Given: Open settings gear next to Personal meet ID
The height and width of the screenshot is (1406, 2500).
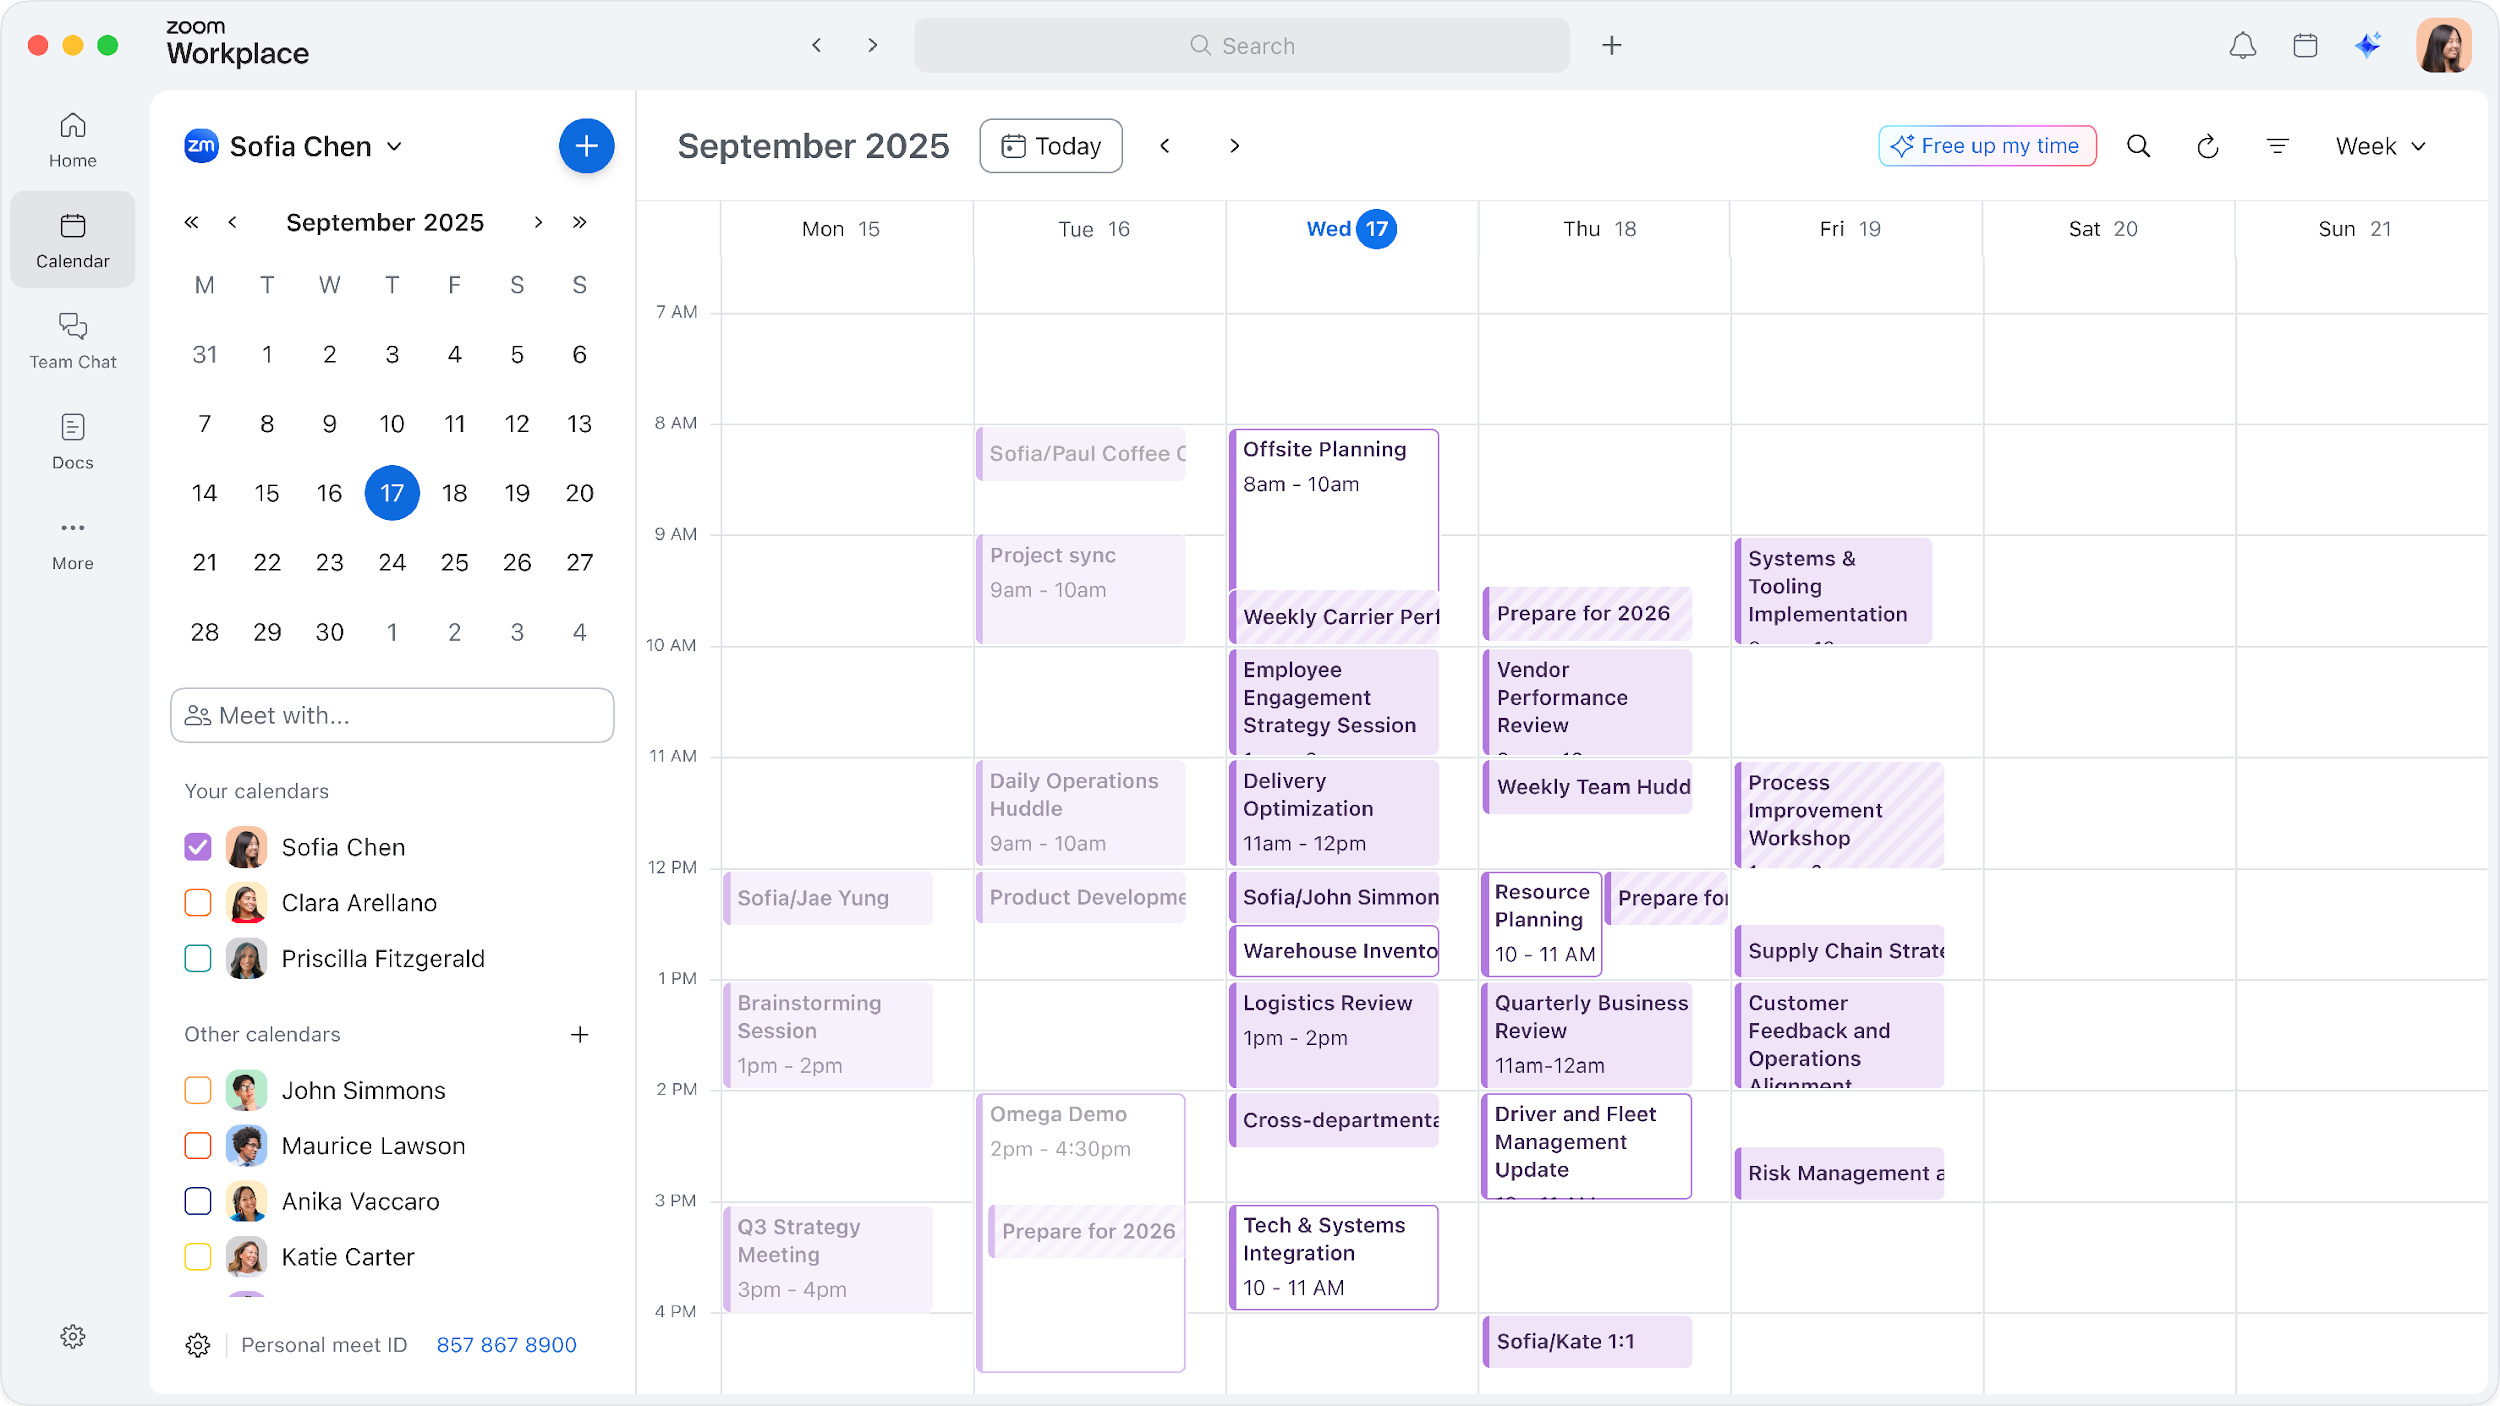Looking at the screenshot, I should click(x=198, y=1345).
